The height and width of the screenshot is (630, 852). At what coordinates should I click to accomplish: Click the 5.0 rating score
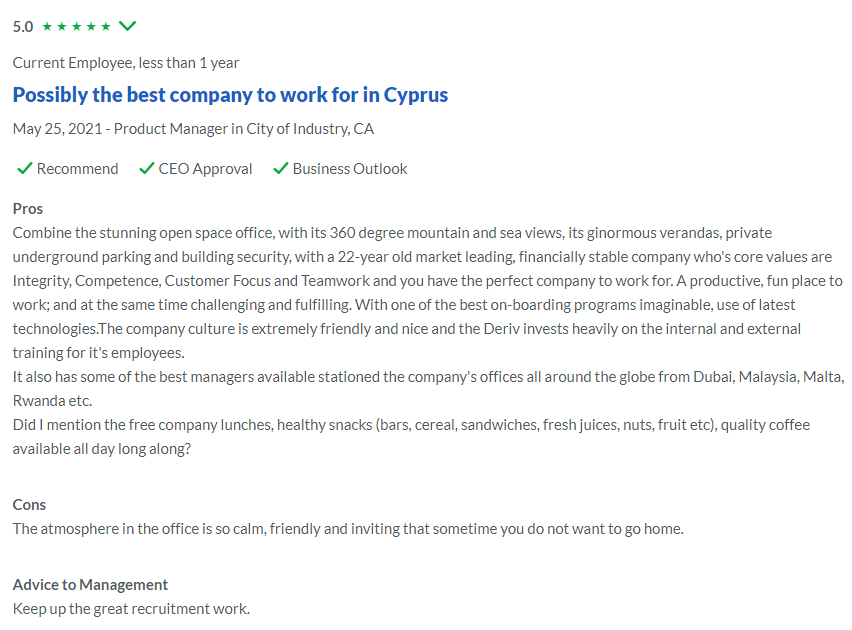click(x=23, y=27)
